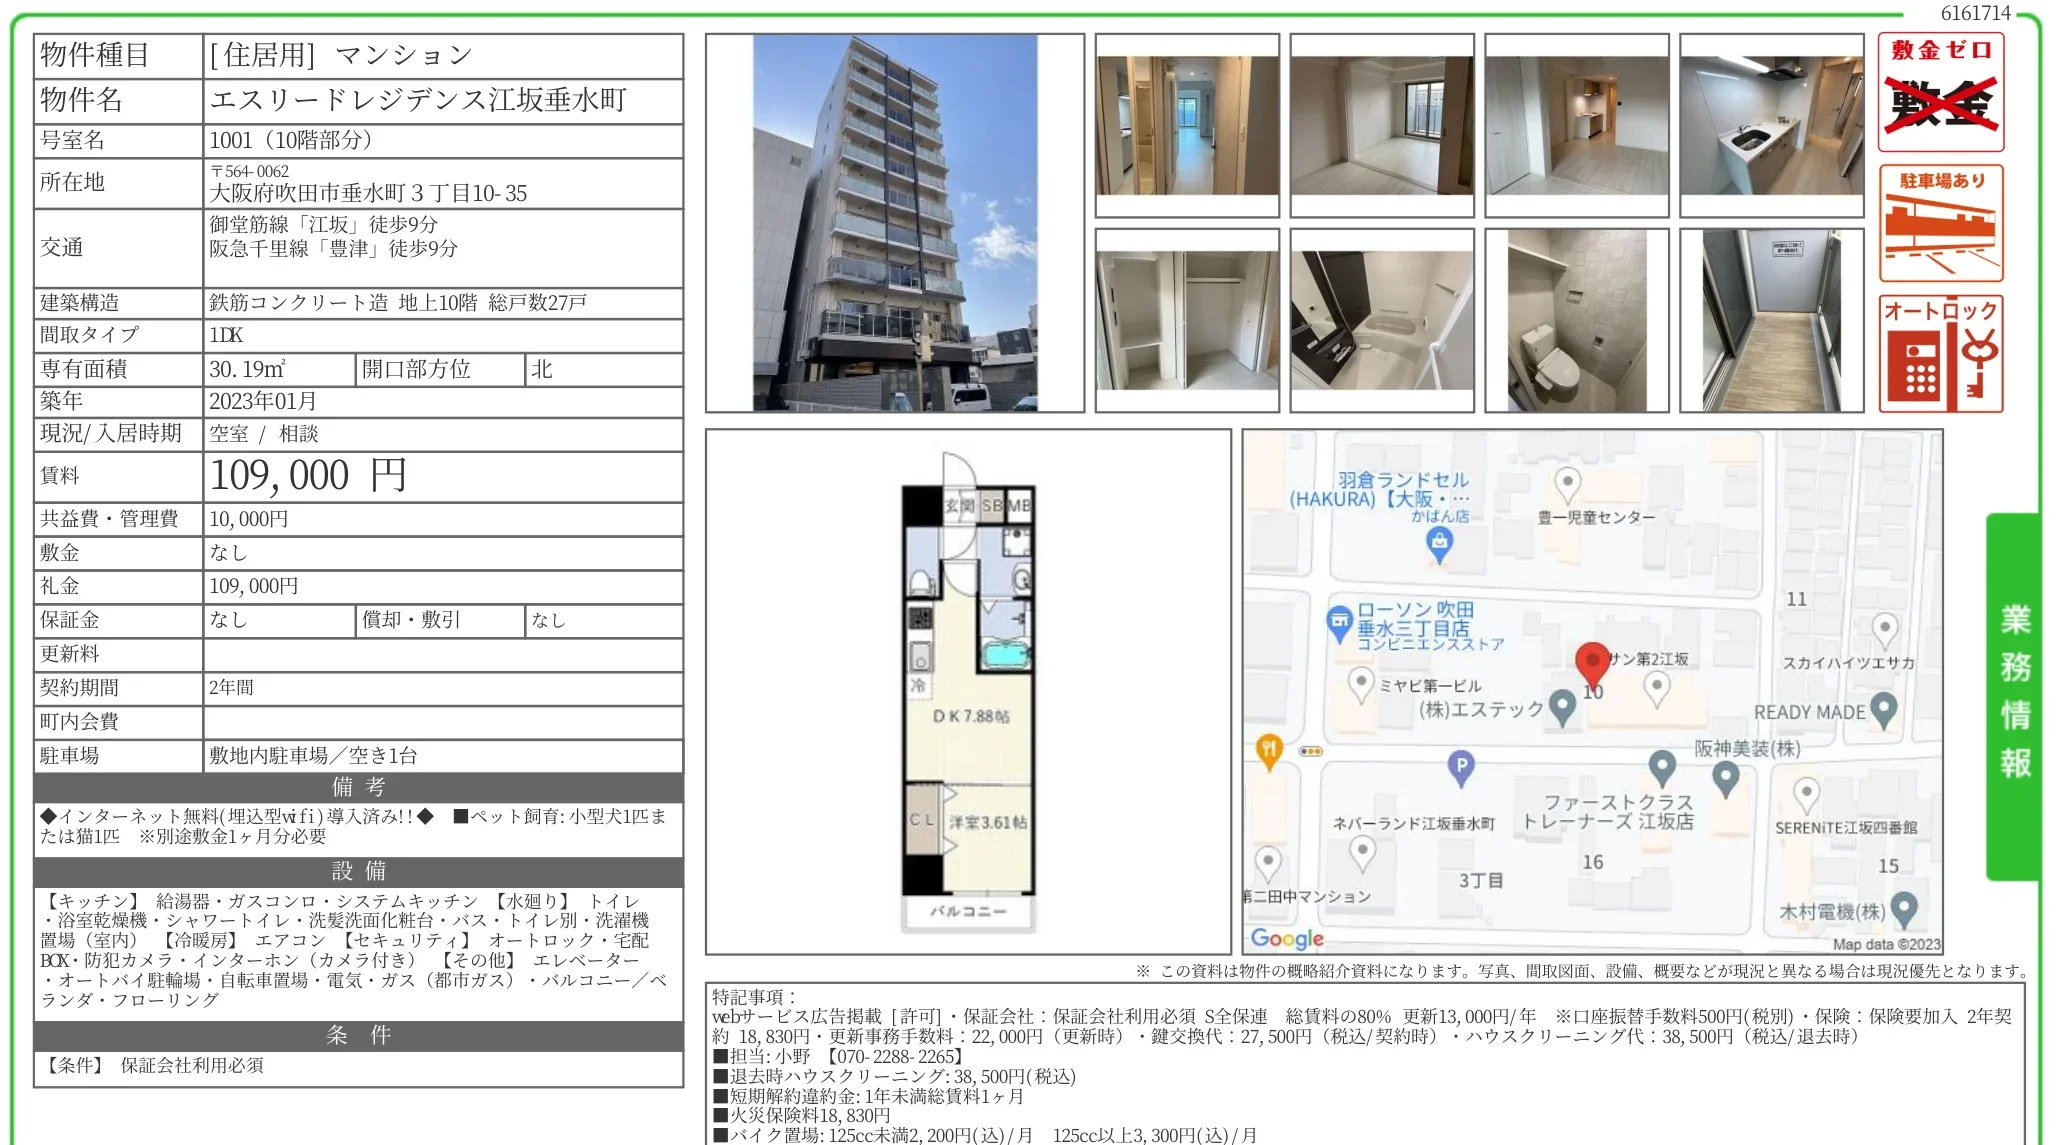
Task: Click the 敷金ゼロ badge
Action: (x=1940, y=90)
